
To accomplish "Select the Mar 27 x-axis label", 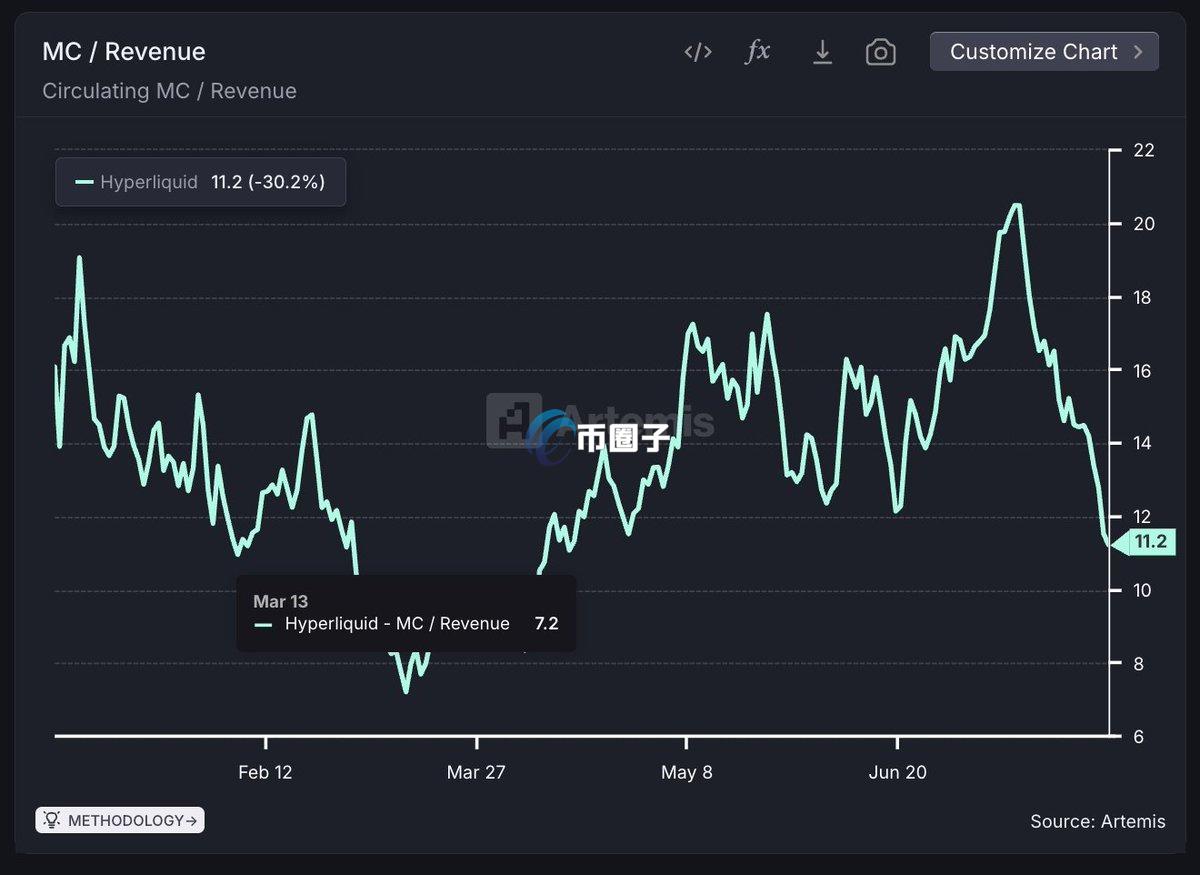I will pos(476,772).
